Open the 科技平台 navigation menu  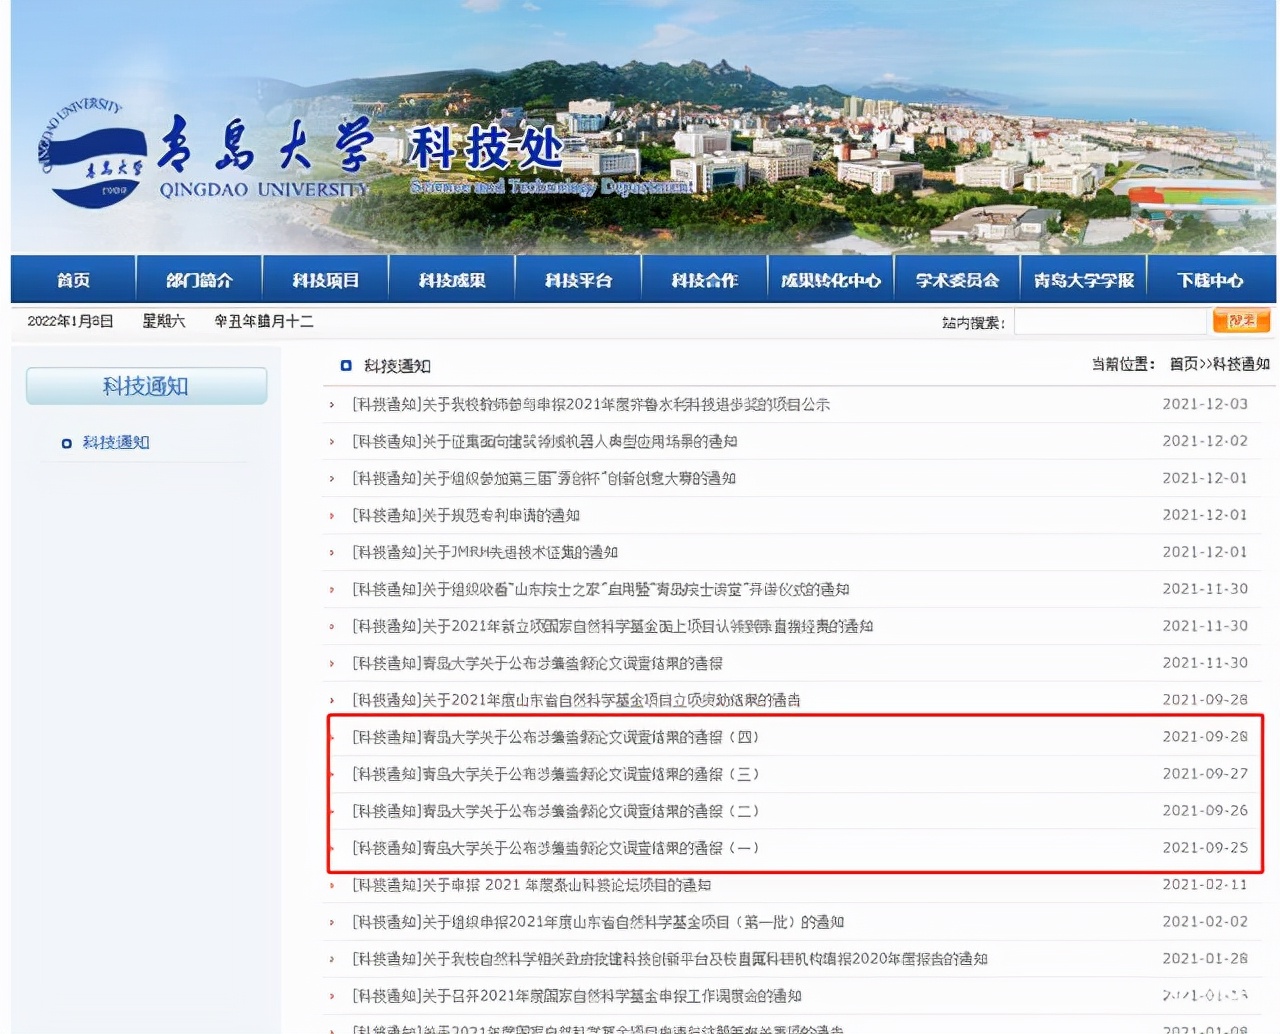coord(577,279)
